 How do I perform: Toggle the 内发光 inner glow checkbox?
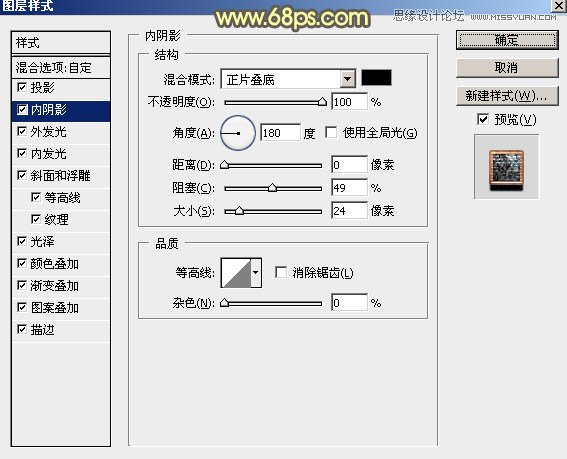[x=22, y=153]
